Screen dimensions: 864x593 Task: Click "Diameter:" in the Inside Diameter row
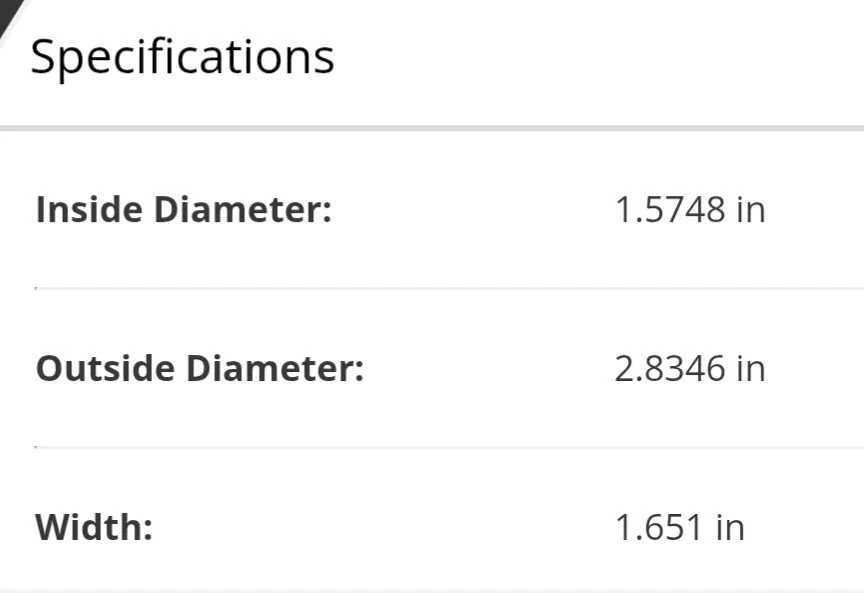[x=240, y=211]
